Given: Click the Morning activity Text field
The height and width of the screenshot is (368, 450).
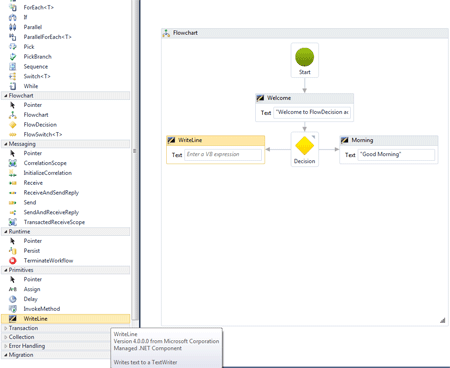Looking at the screenshot, I should point(396,154).
